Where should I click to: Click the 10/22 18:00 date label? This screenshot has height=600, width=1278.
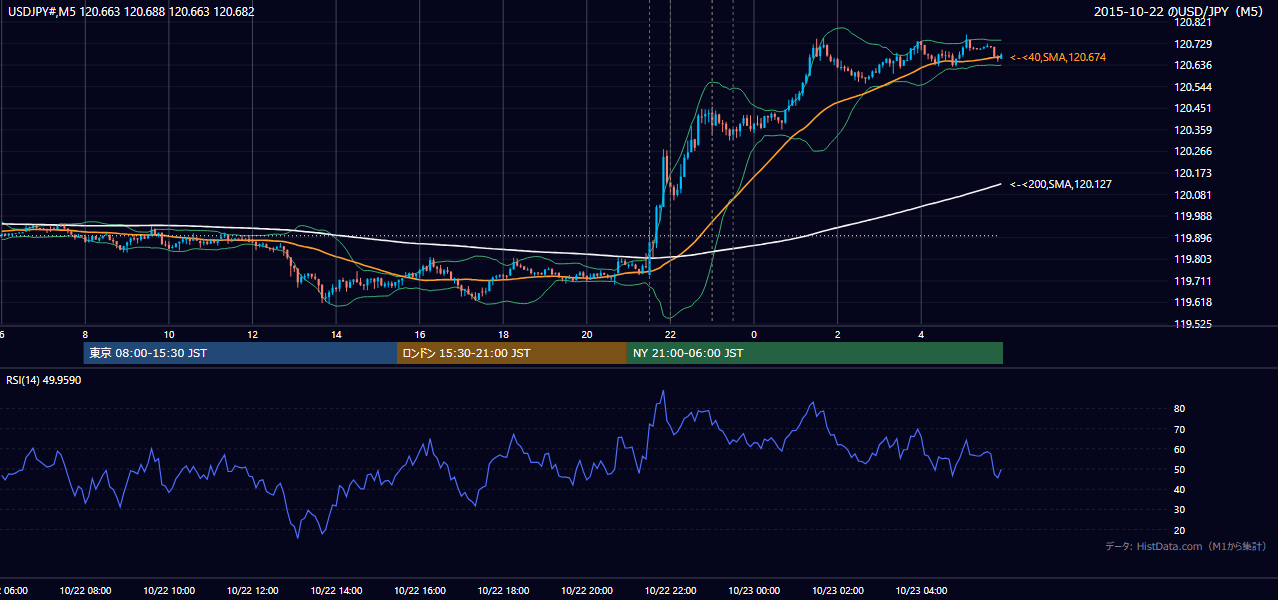(x=502, y=591)
